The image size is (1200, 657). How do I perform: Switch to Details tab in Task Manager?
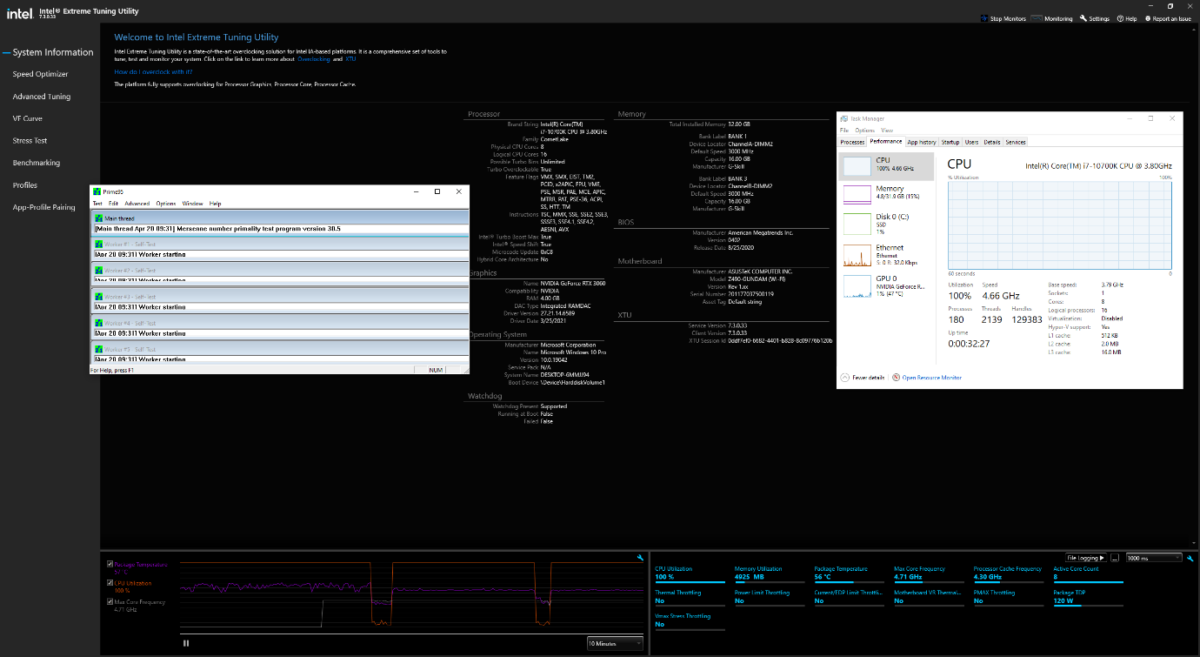click(992, 142)
